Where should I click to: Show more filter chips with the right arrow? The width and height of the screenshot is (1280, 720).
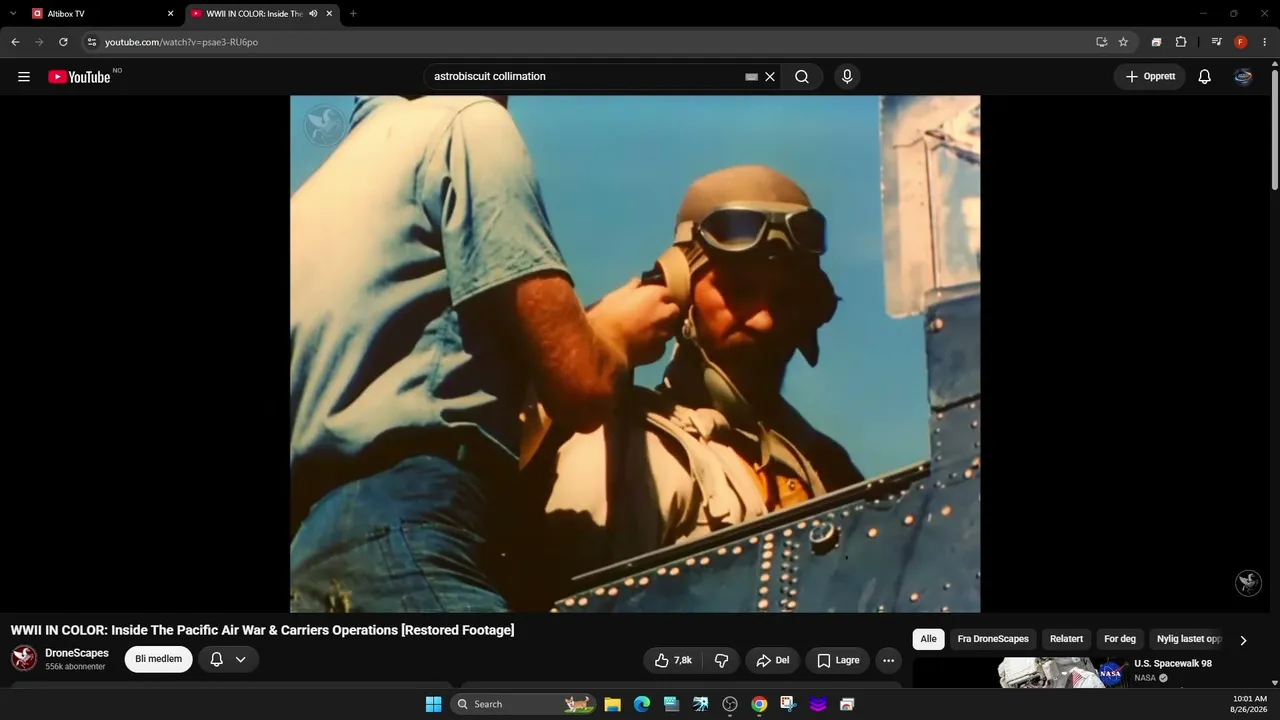coord(1243,640)
